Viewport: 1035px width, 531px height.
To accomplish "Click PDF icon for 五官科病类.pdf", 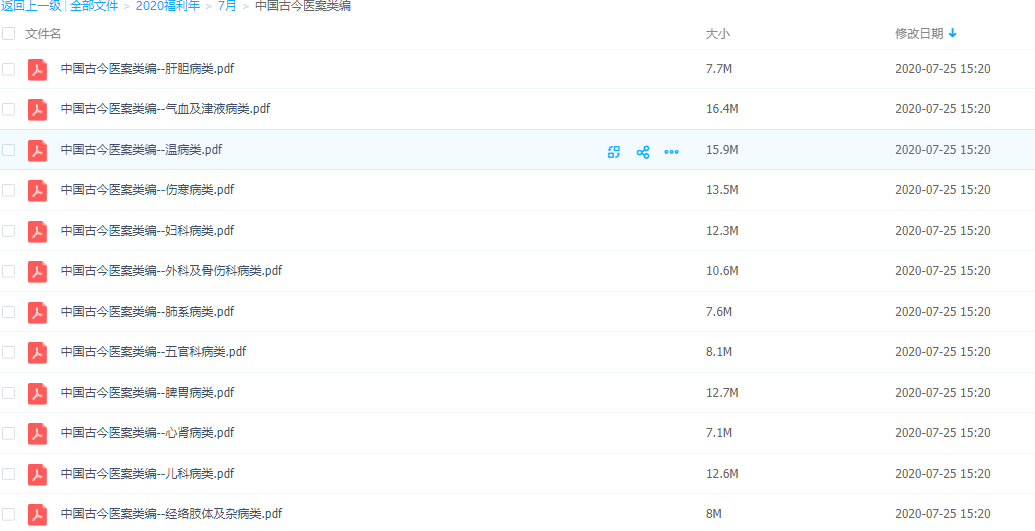I will (x=37, y=353).
